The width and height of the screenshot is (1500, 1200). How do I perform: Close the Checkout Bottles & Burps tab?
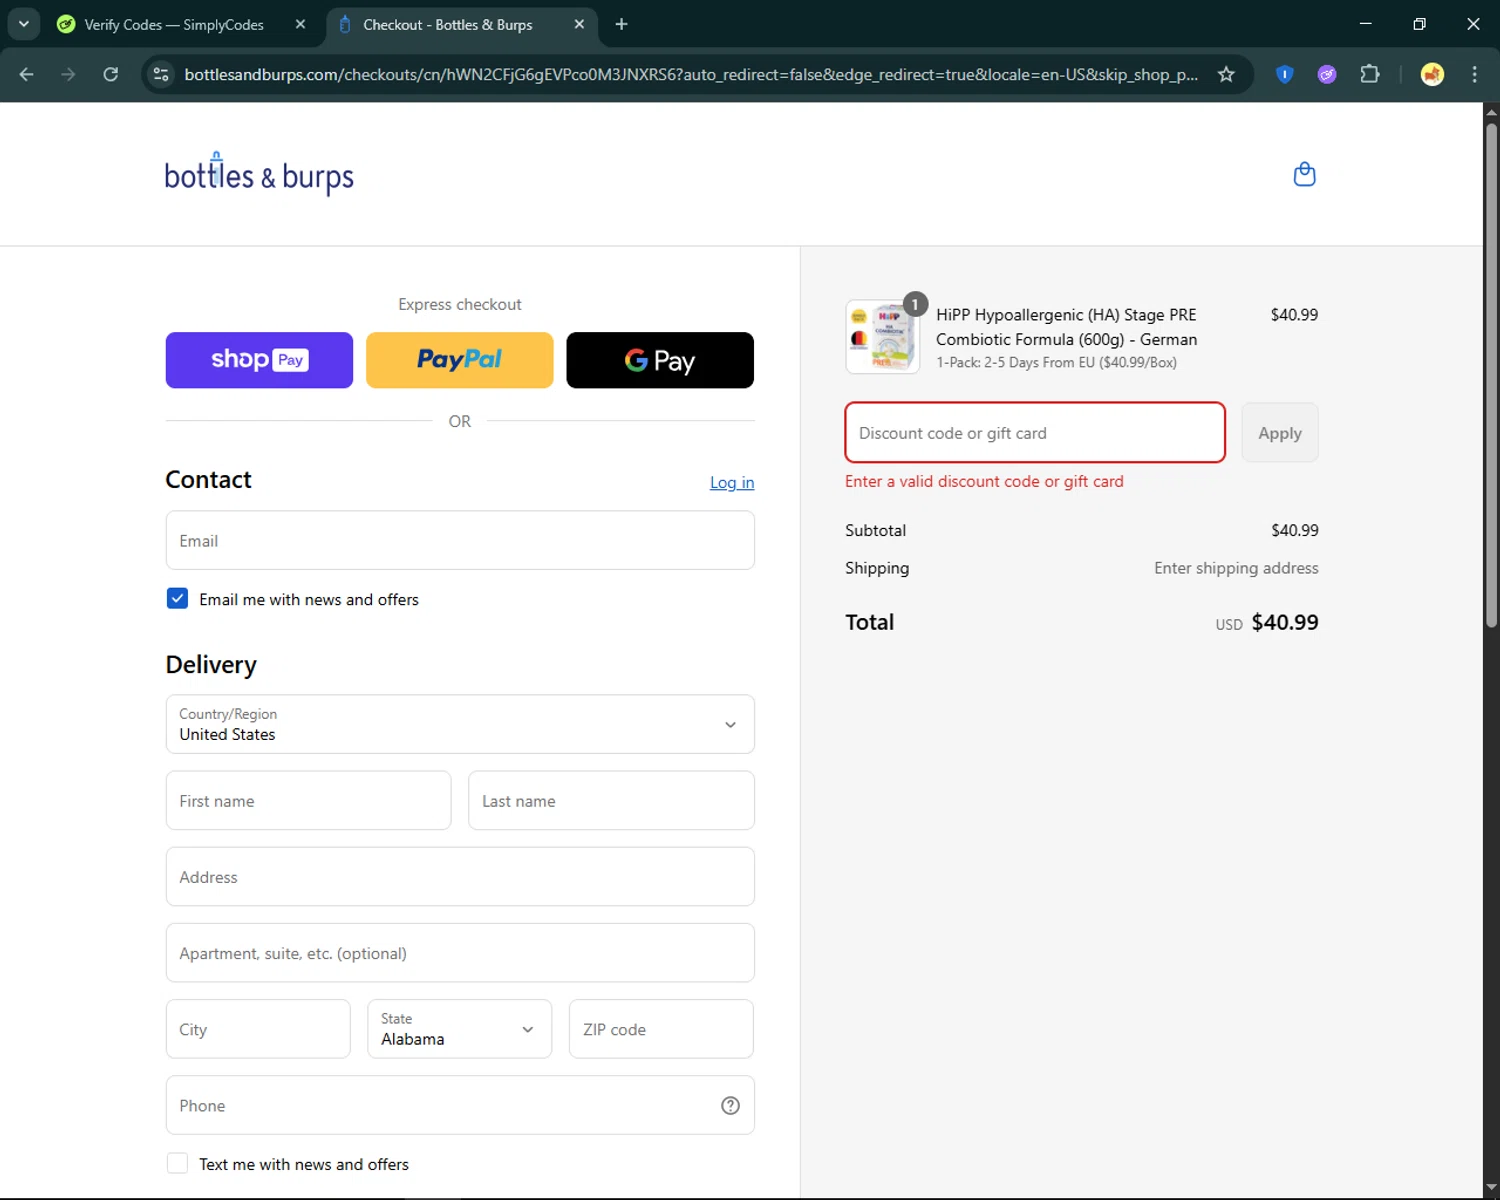pyautogui.click(x=579, y=24)
